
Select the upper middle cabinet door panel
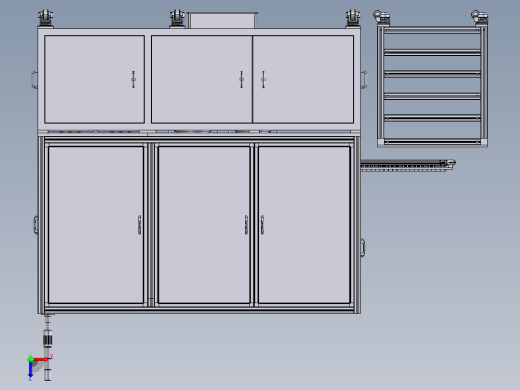(202, 79)
